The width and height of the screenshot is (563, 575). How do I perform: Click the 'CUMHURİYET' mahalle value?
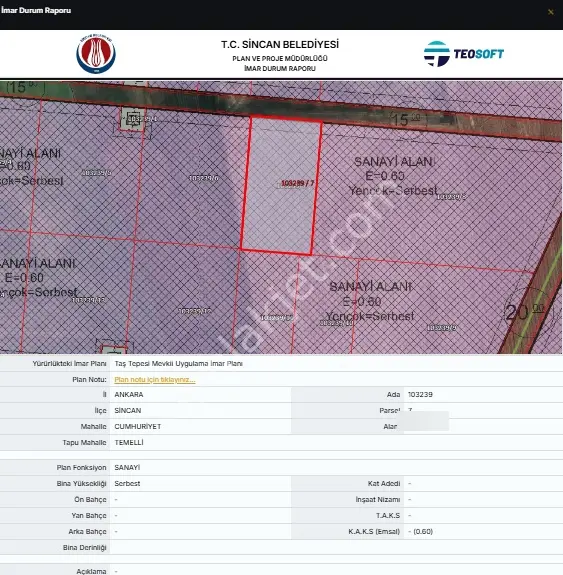(x=138, y=426)
